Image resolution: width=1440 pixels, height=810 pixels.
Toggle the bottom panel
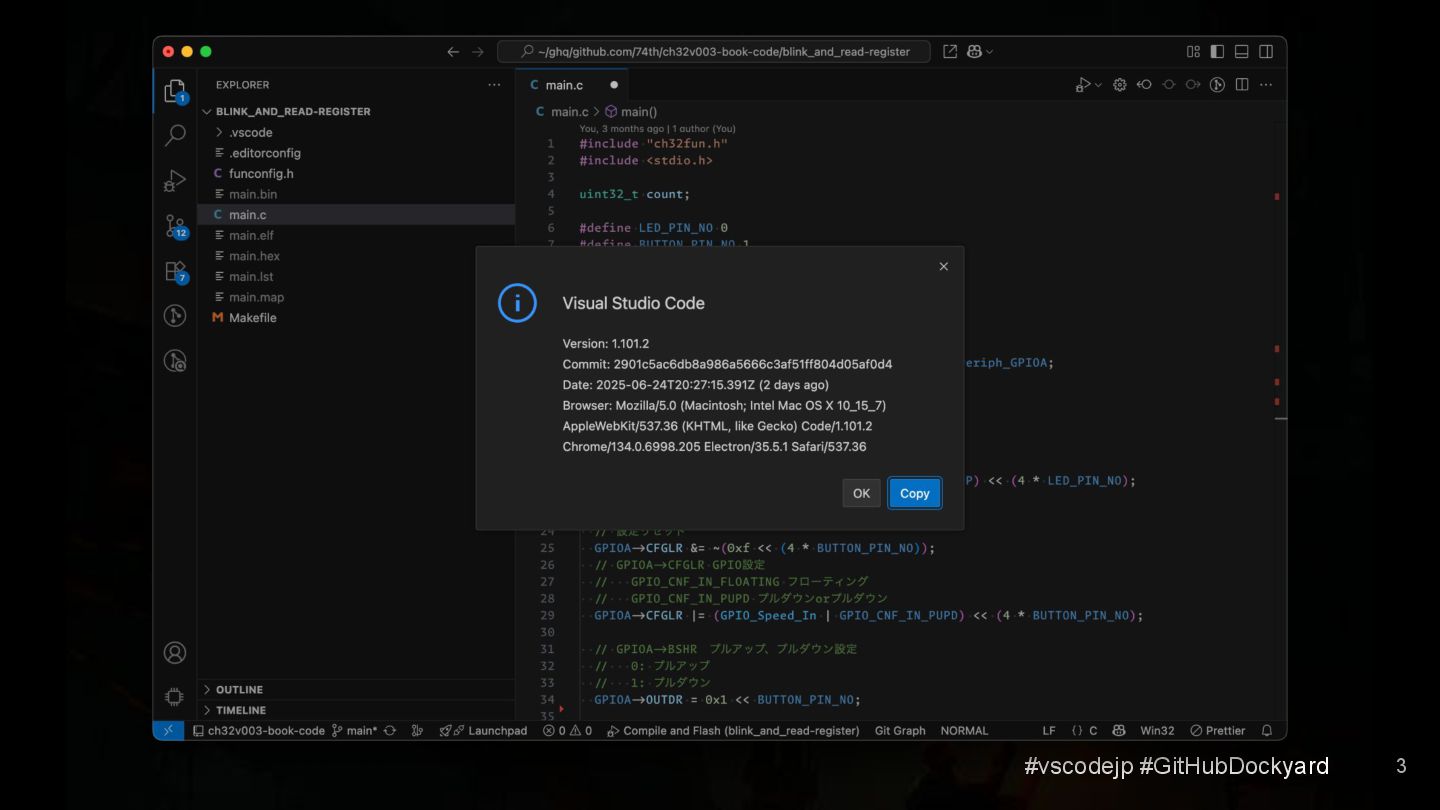(1242, 52)
